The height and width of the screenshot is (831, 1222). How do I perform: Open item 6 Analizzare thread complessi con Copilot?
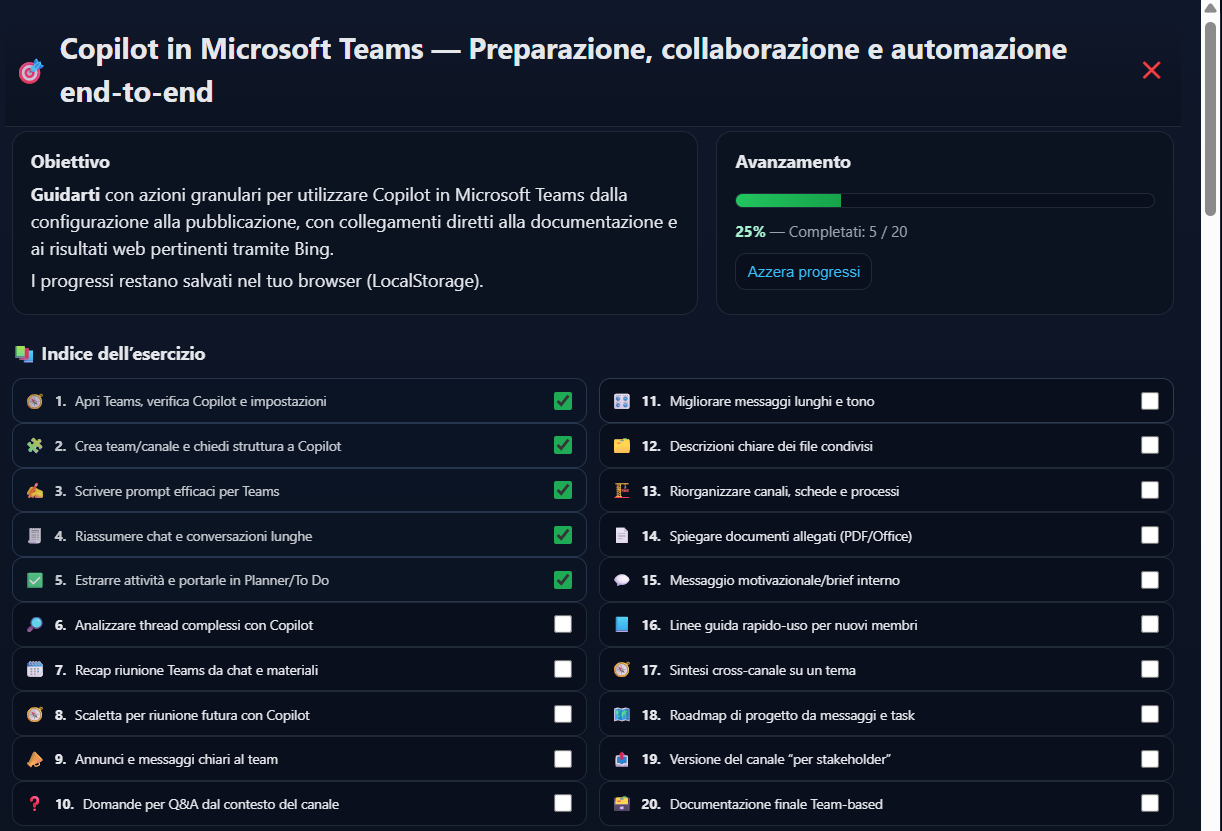click(x=299, y=625)
